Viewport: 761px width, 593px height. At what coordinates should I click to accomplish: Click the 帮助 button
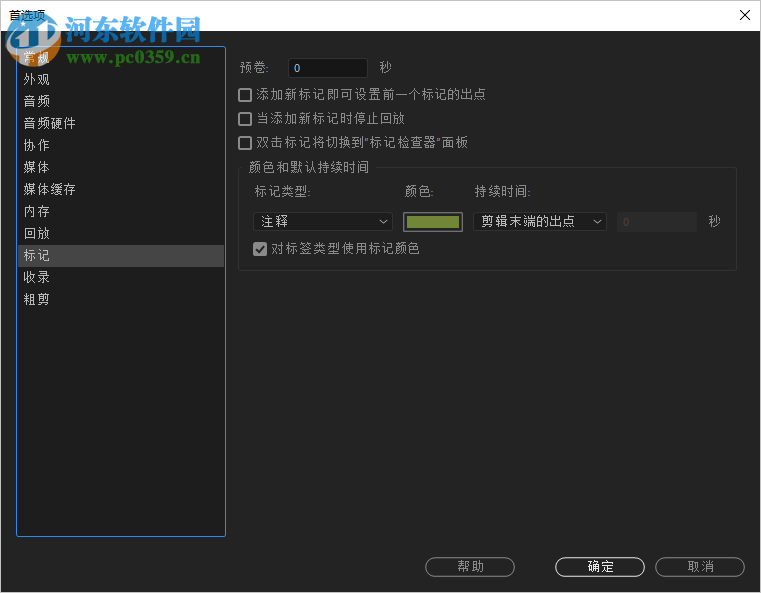coord(470,567)
